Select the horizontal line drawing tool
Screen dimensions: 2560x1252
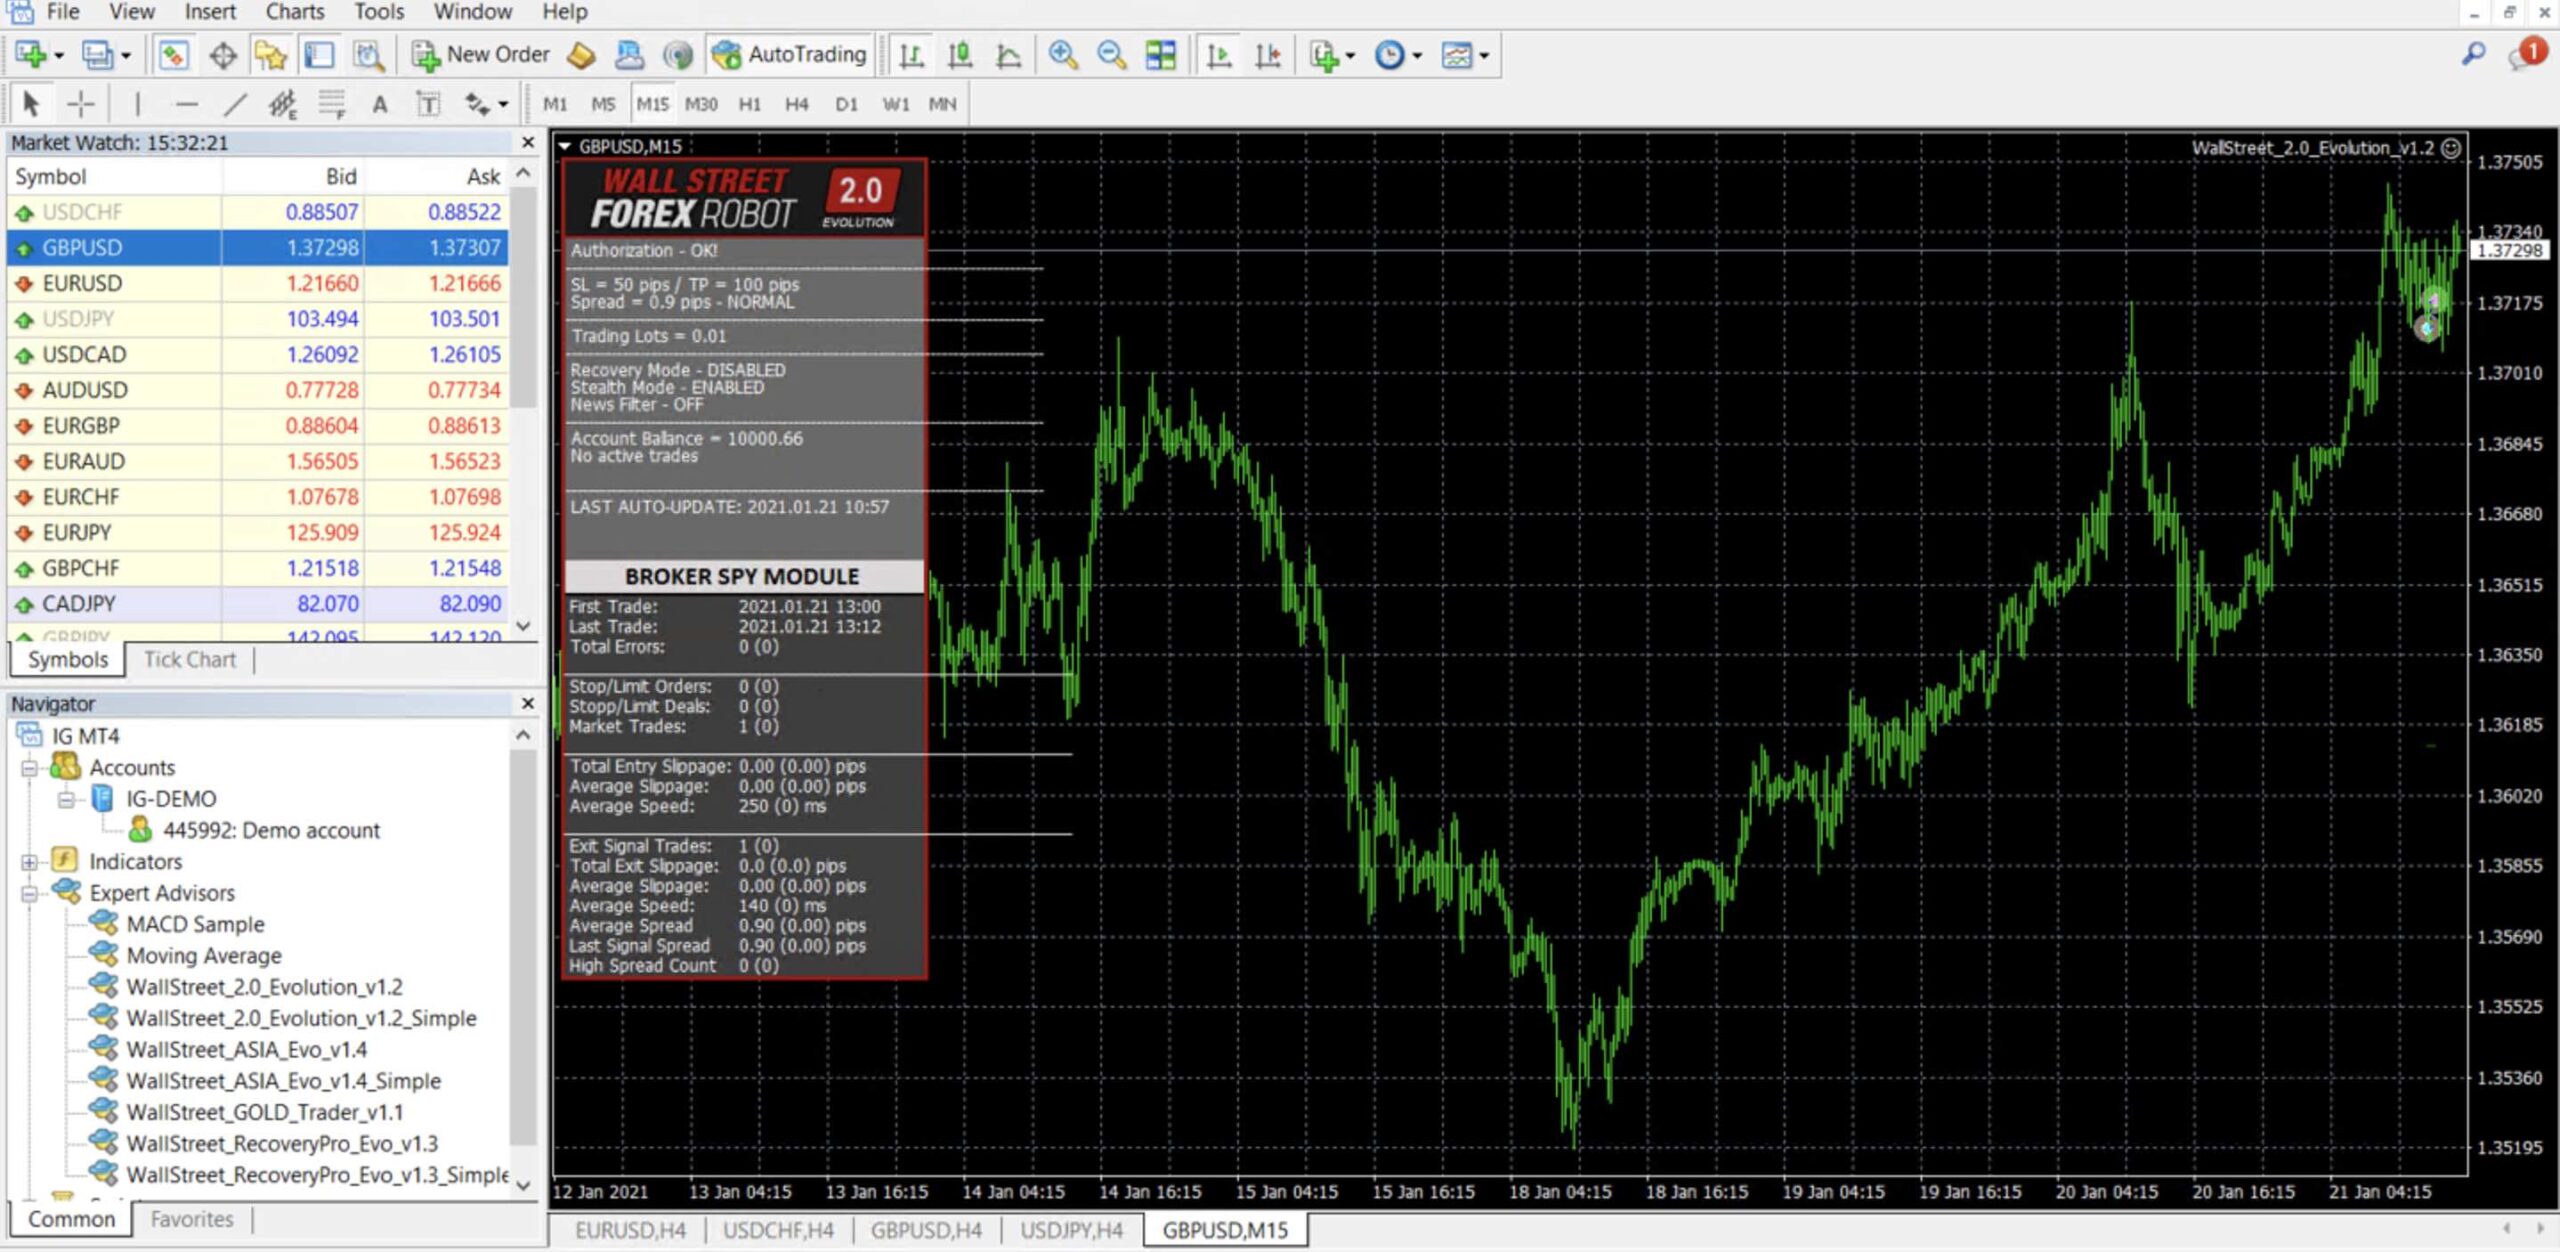187,104
